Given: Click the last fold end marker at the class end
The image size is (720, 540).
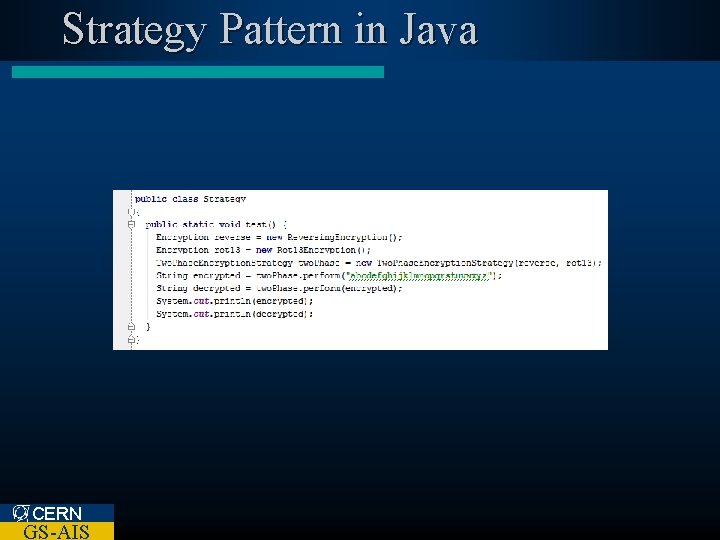Looking at the screenshot, I should point(132,340).
